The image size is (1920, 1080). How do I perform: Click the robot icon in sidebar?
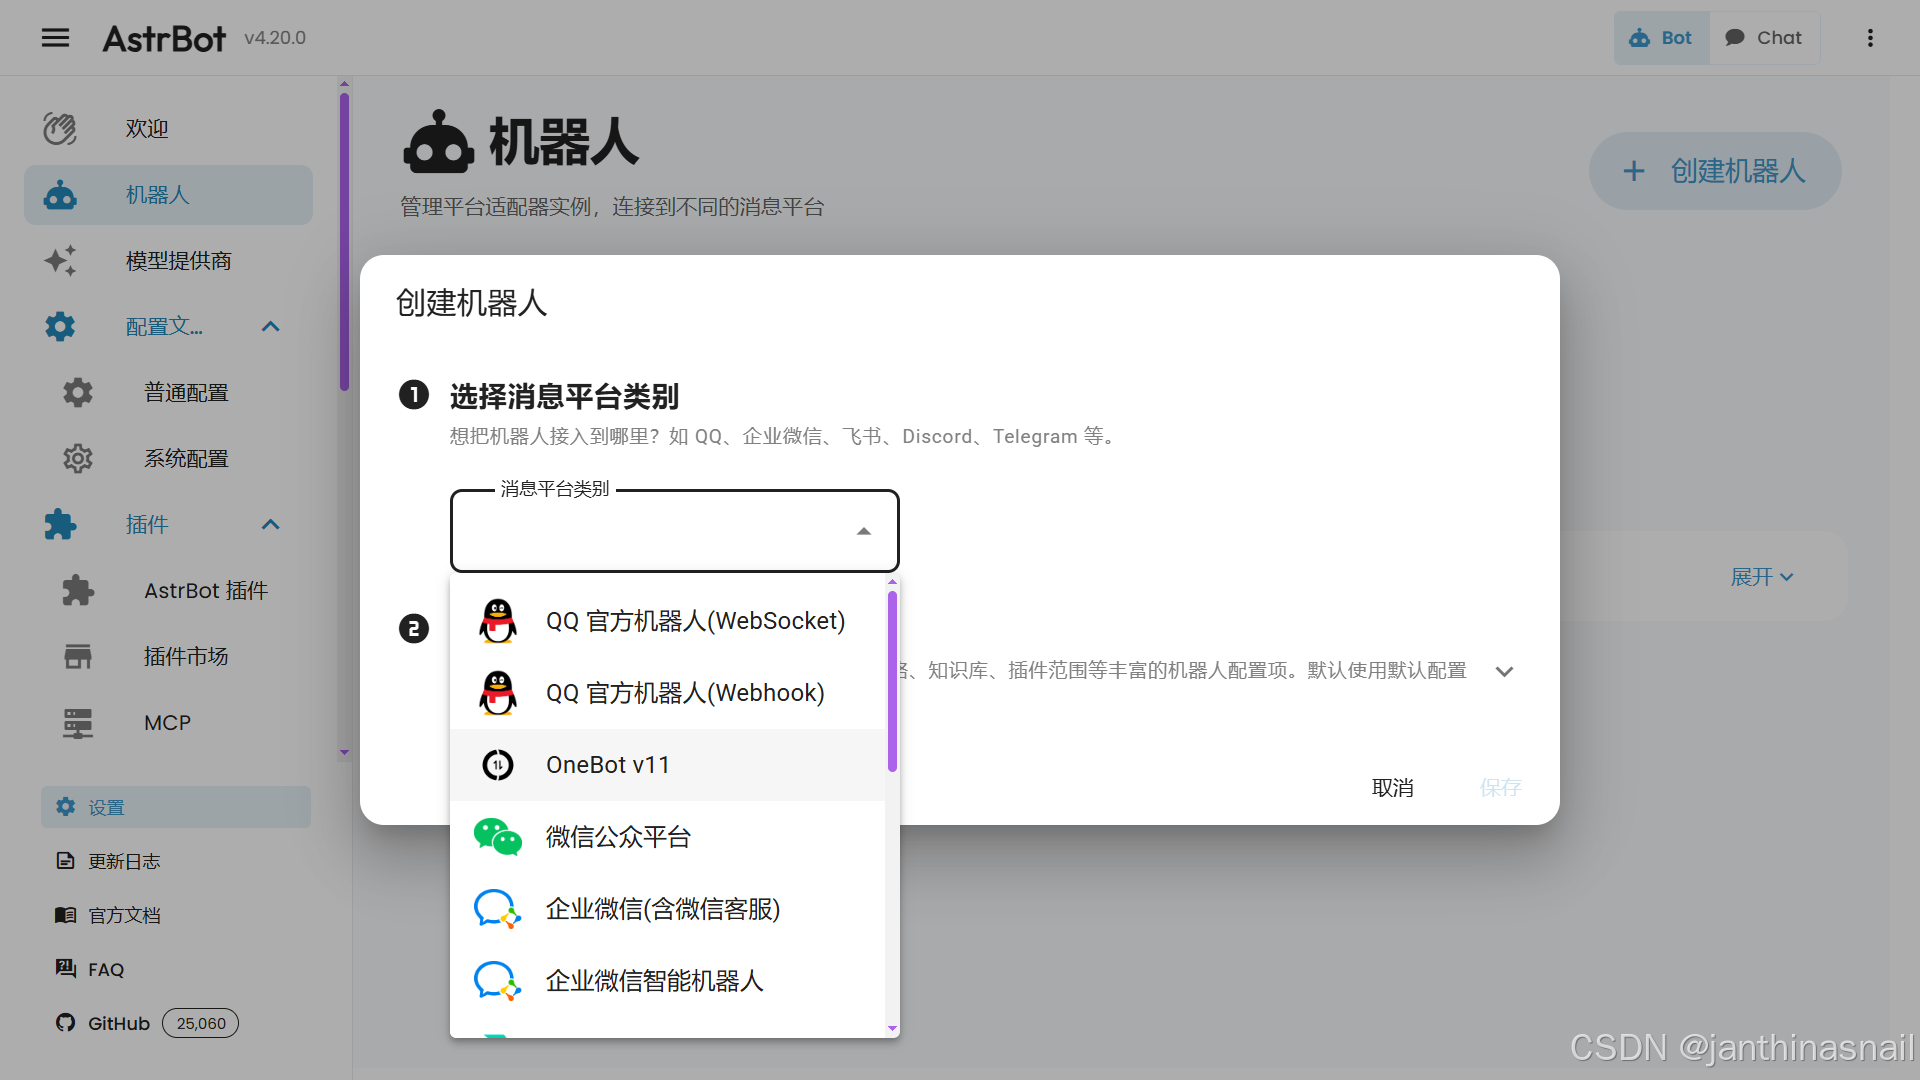point(60,195)
